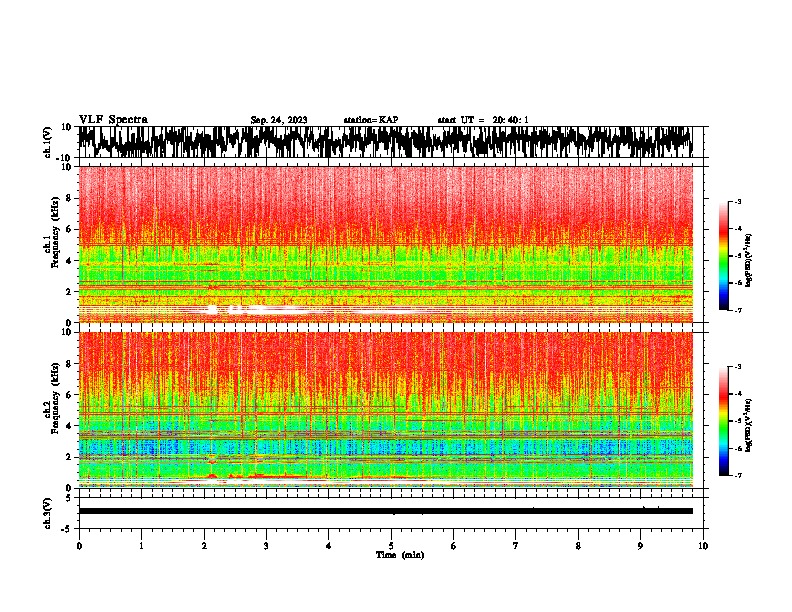Click the "ch.1(V)" waveform axis label

click(48, 142)
